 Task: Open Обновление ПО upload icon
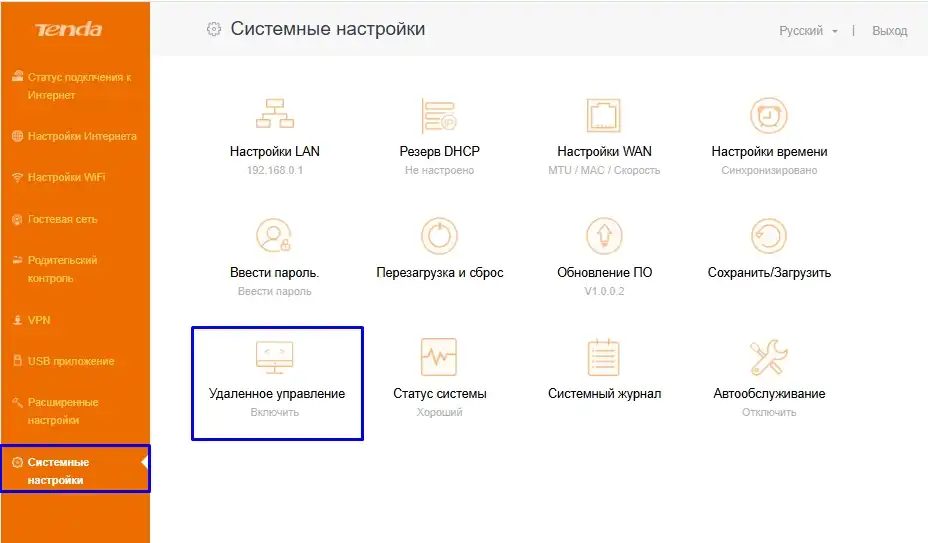coord(604,236)
